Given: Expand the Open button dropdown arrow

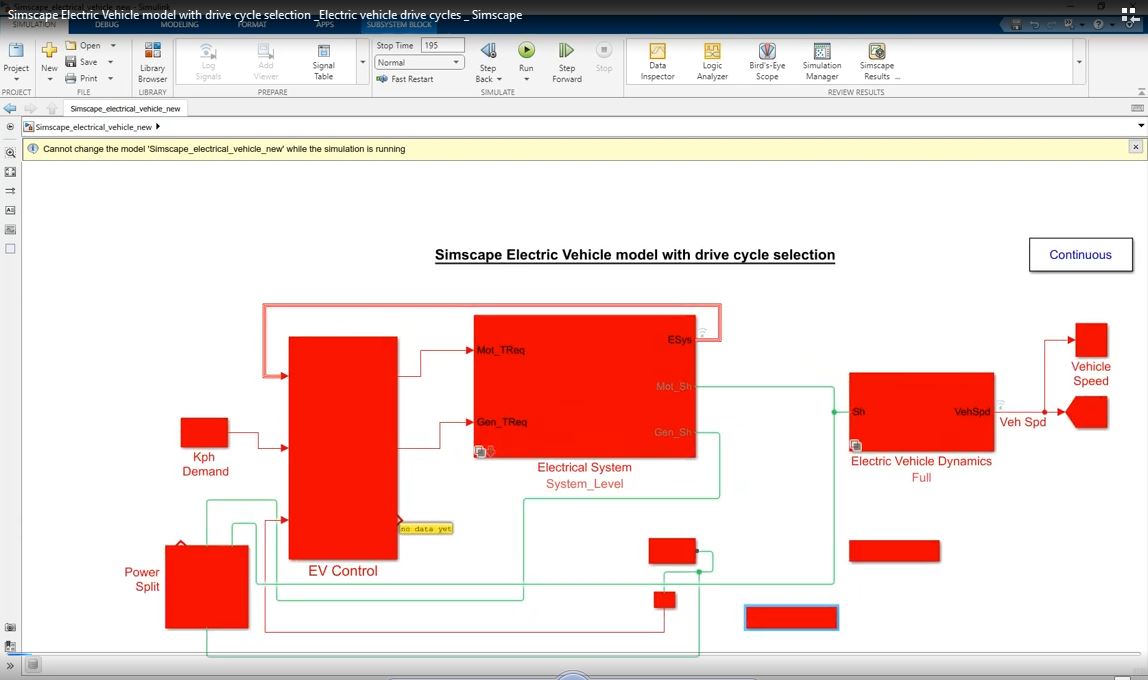Looking at the screenshot, I should point(113,45).
